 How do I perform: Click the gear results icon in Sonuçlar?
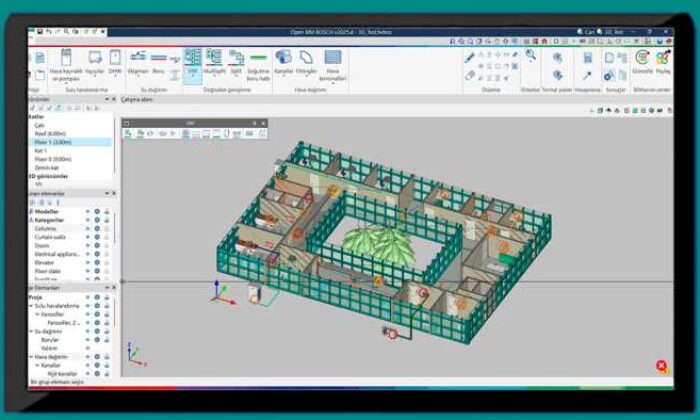609,76
